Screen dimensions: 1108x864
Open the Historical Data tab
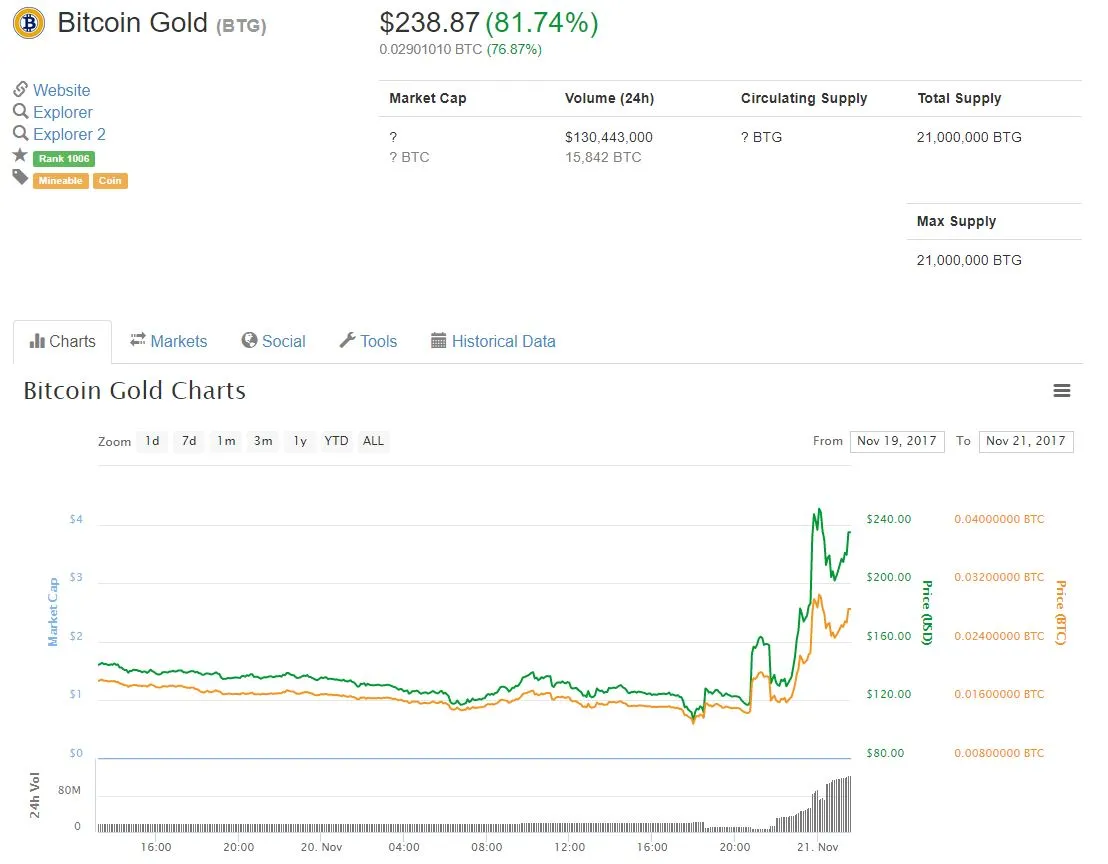coord(493,342)
